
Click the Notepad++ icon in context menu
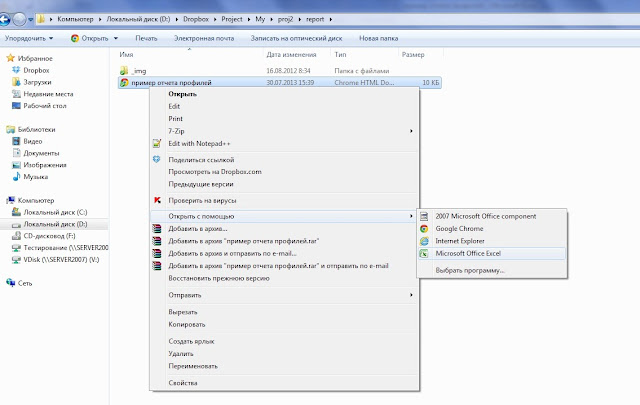click(157, 143)
